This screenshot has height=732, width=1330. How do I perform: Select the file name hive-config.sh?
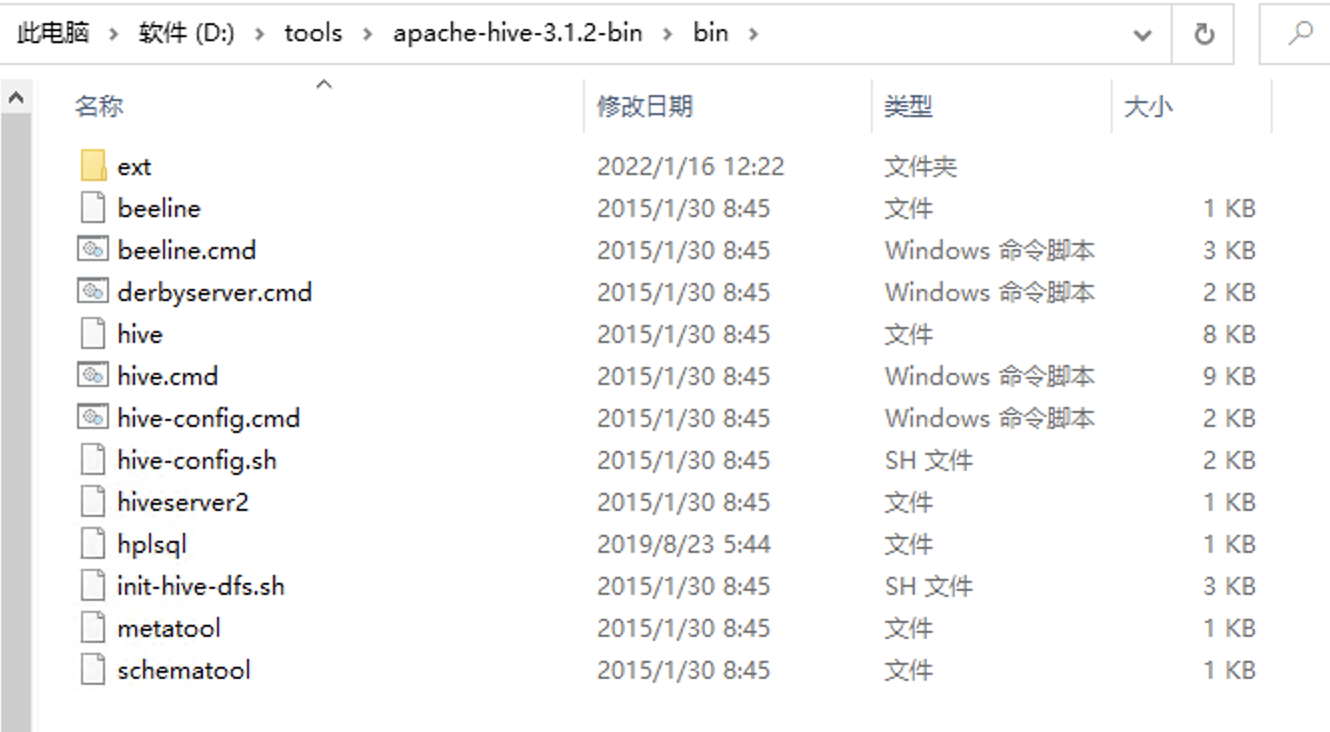(196, 460)
